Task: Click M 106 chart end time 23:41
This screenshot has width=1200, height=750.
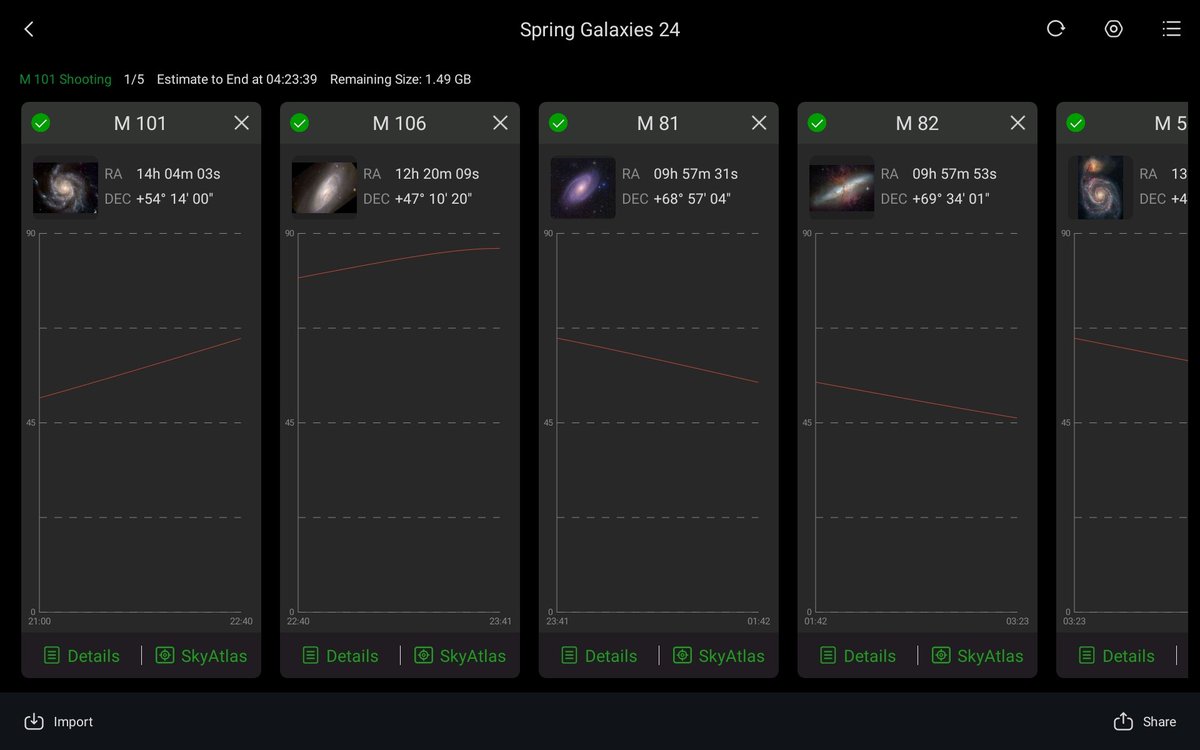Action: coord(500,622)
